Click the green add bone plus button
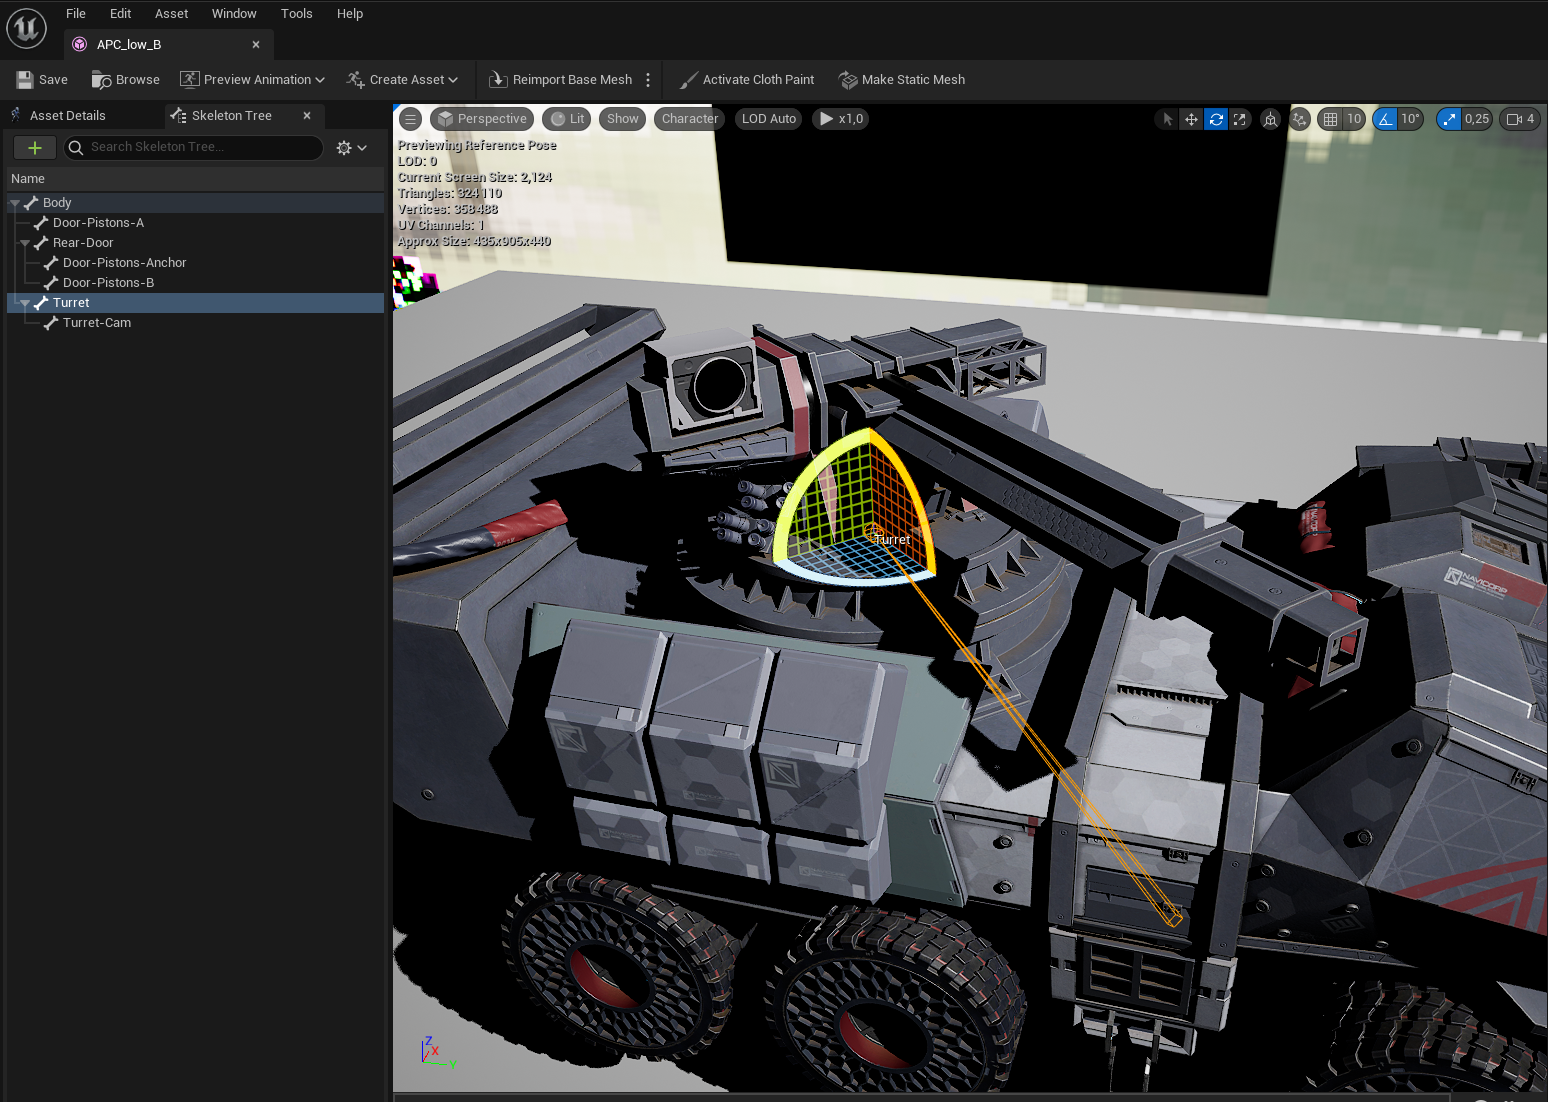 [35, 148]
